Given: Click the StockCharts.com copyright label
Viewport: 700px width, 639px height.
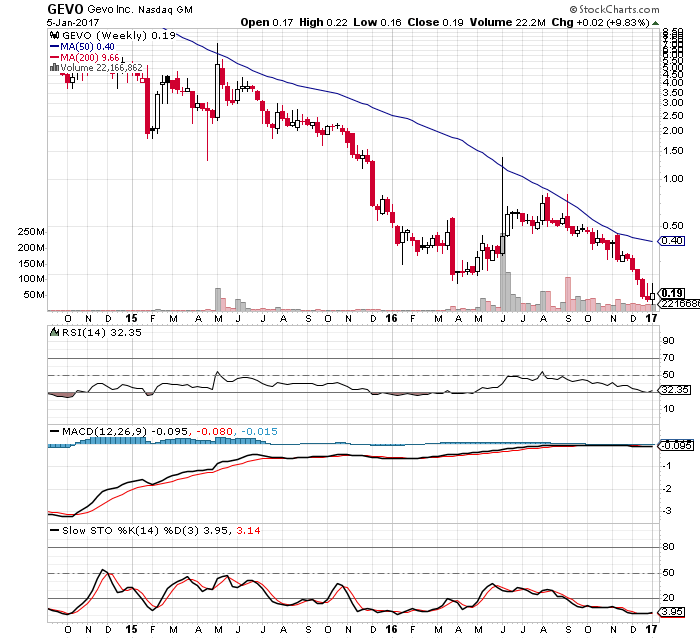Looking at the screenshot, I should [614, 9].
